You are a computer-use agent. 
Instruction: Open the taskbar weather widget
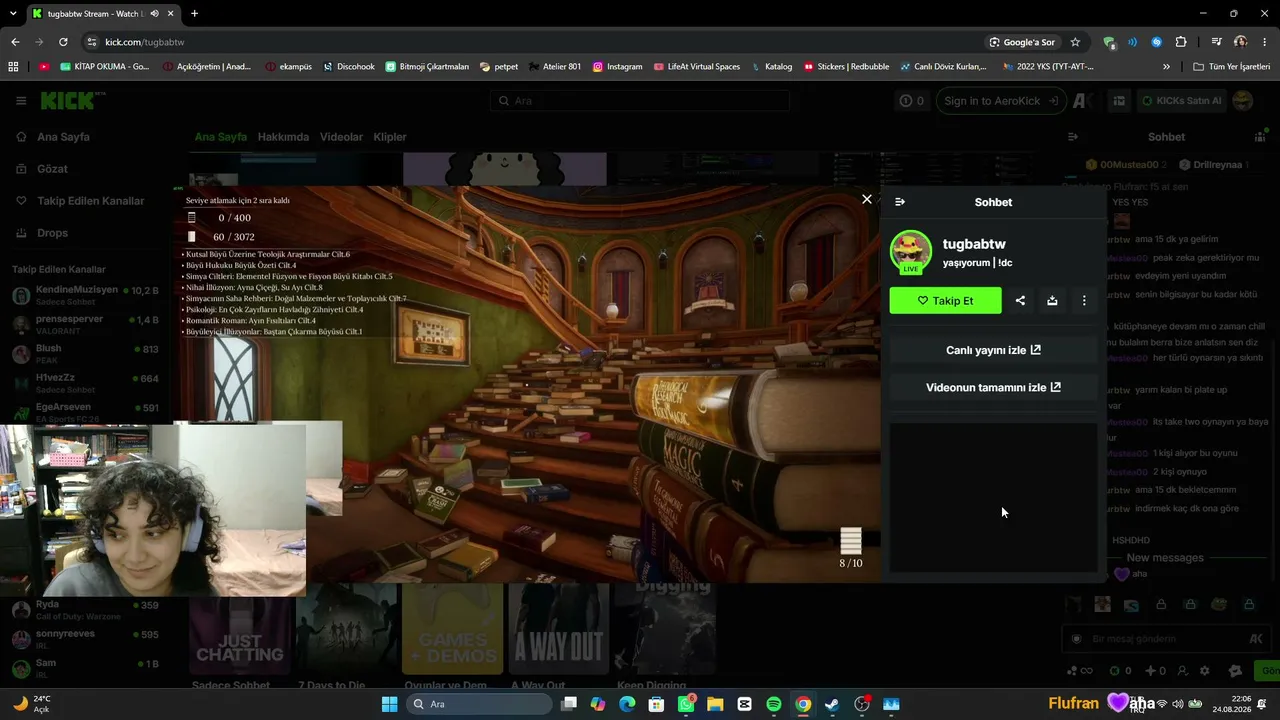click(x=32, y=704)
